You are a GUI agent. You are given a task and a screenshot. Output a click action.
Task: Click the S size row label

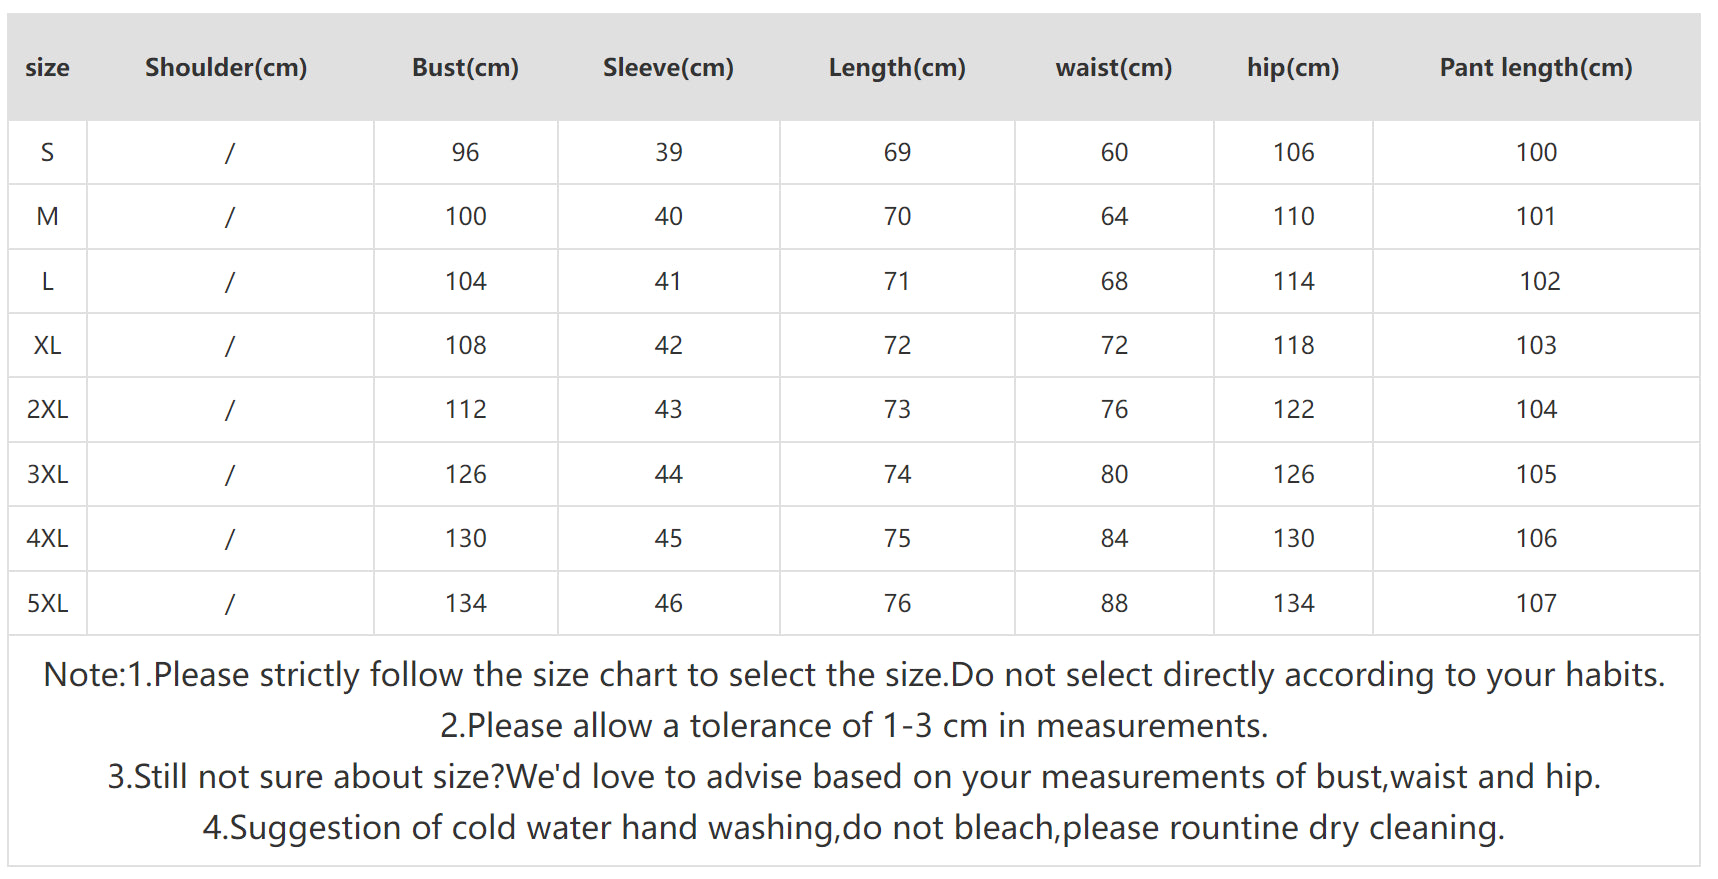(47, 152)
